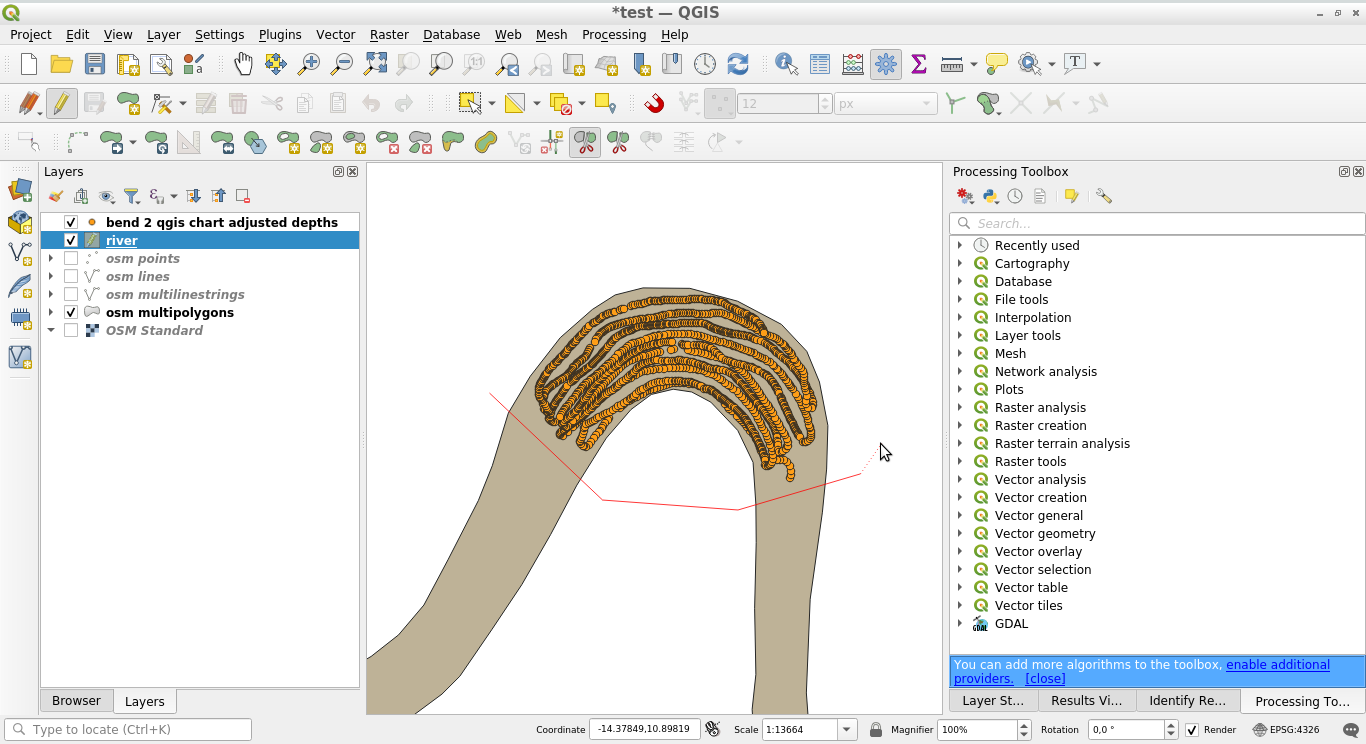
Task: Click the Zoom Full extent icon
Action: click(375, 64)
